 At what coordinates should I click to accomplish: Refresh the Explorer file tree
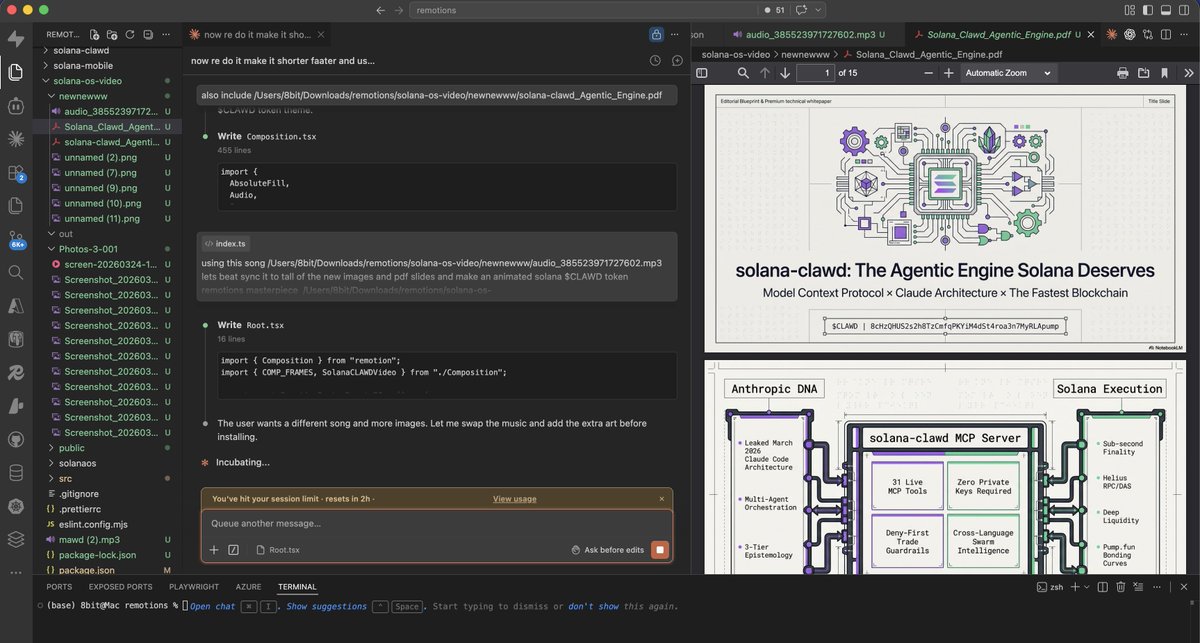(x=129, y=34)
